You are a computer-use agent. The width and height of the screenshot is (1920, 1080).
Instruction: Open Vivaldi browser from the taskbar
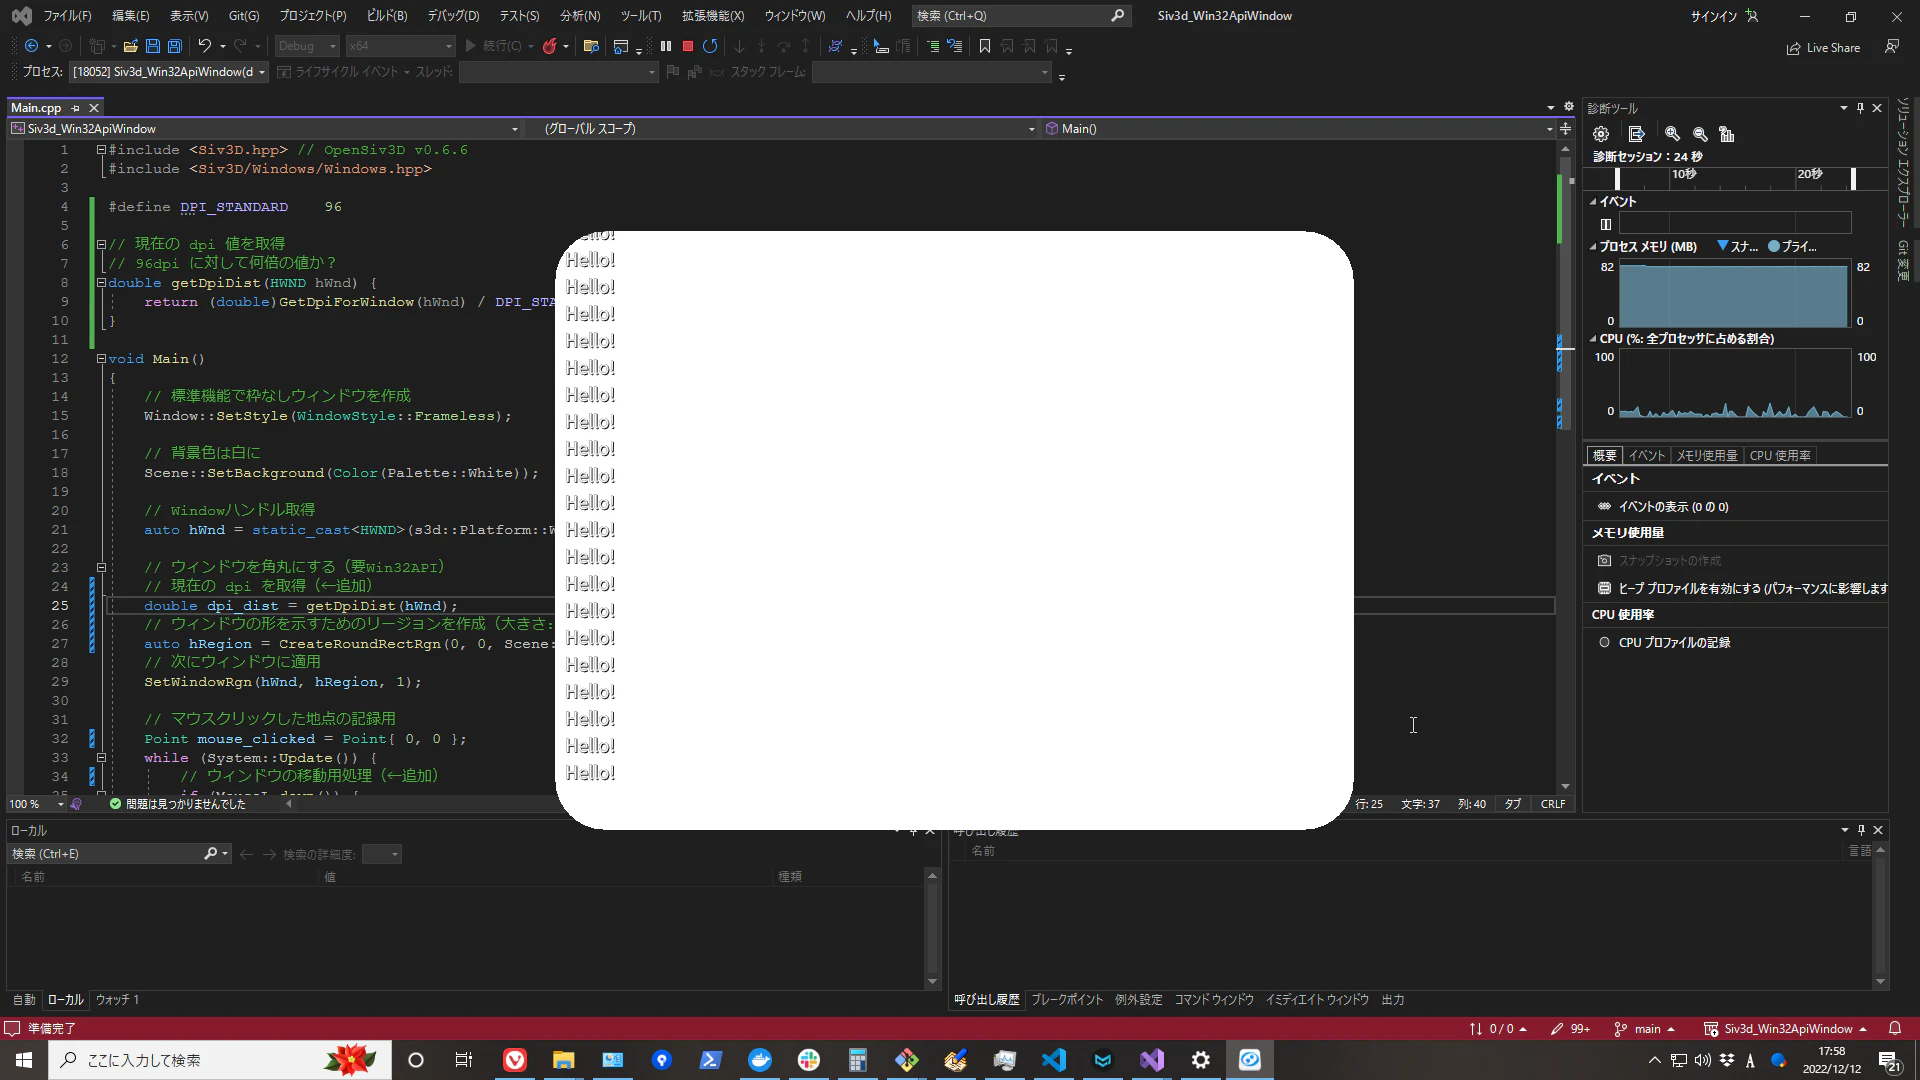pyautogui.click(x=515, y=1060)
